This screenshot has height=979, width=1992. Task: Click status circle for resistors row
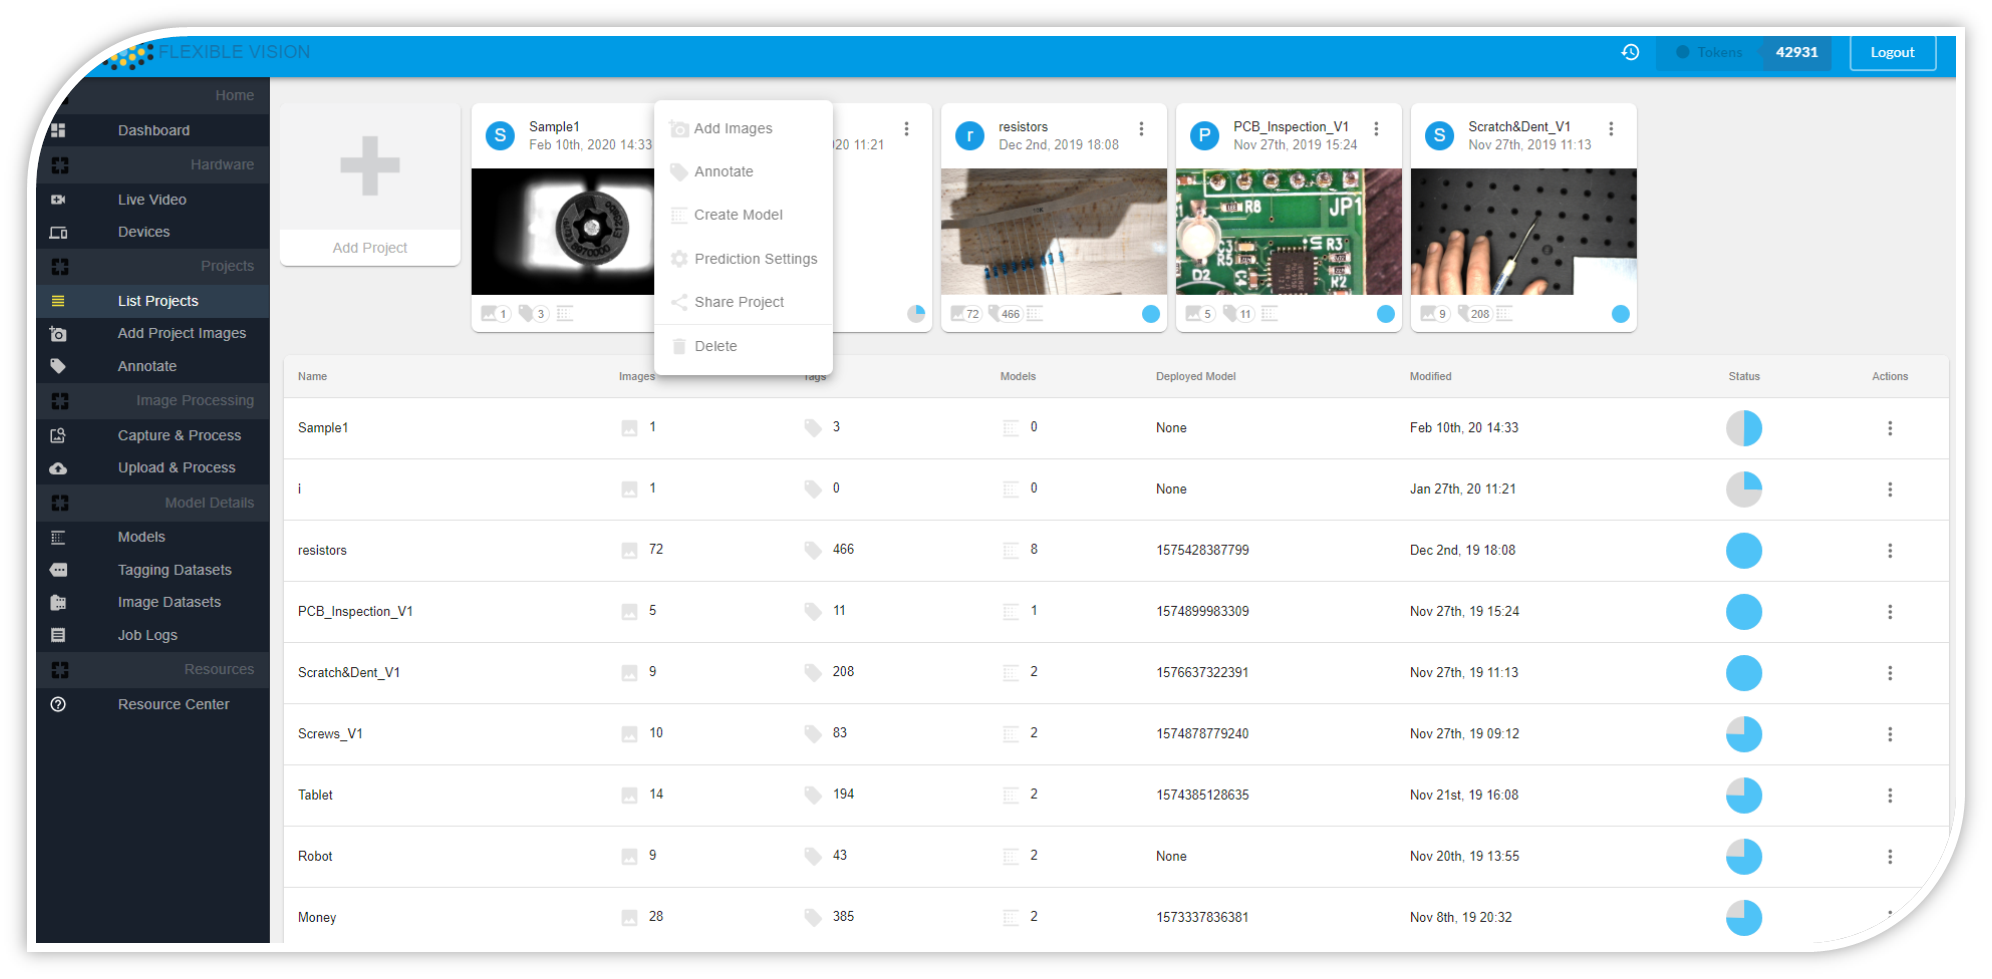[x=1743, y=551]
